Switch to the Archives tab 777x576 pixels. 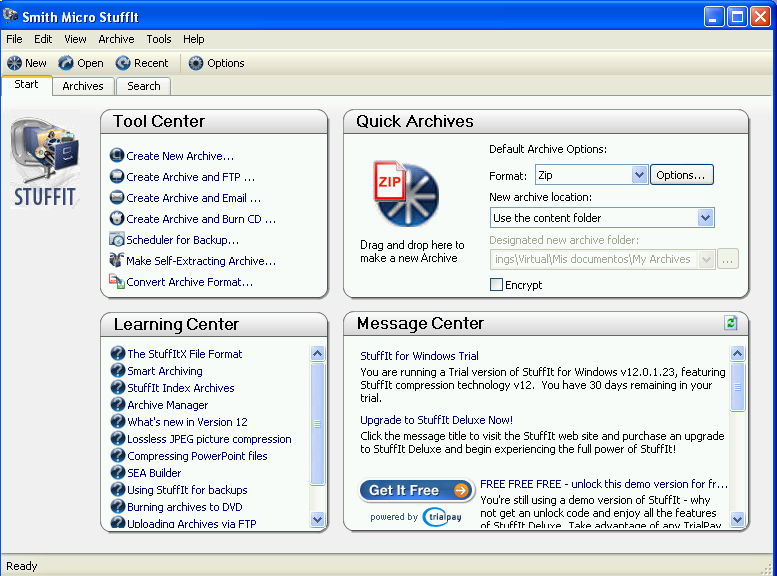[x=83, y=86]
